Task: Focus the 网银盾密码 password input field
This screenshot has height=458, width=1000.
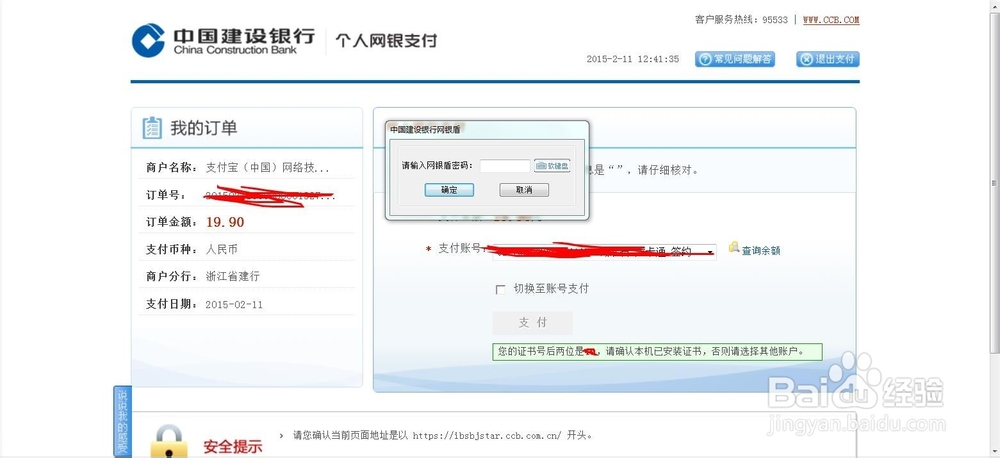Action: [505, 166]
